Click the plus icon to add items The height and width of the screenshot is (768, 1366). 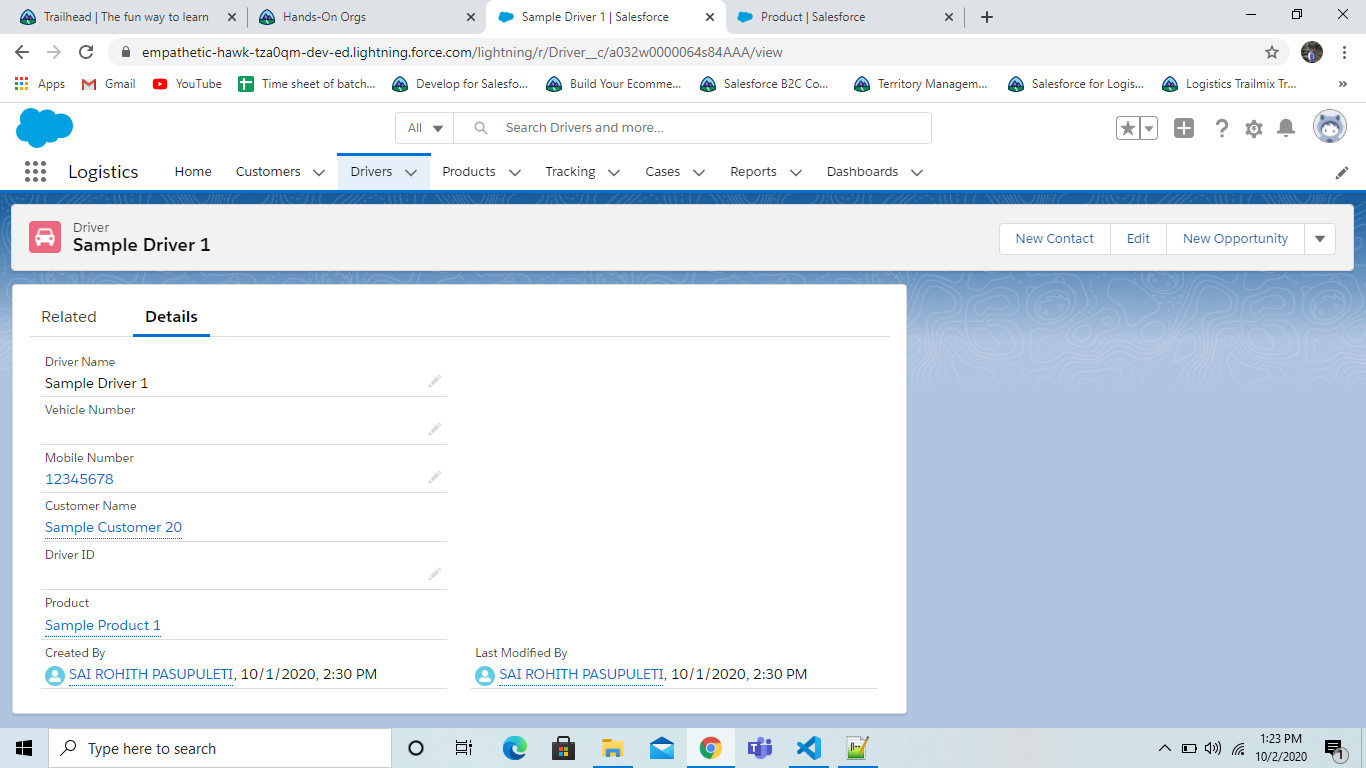tap(1183, 128)
